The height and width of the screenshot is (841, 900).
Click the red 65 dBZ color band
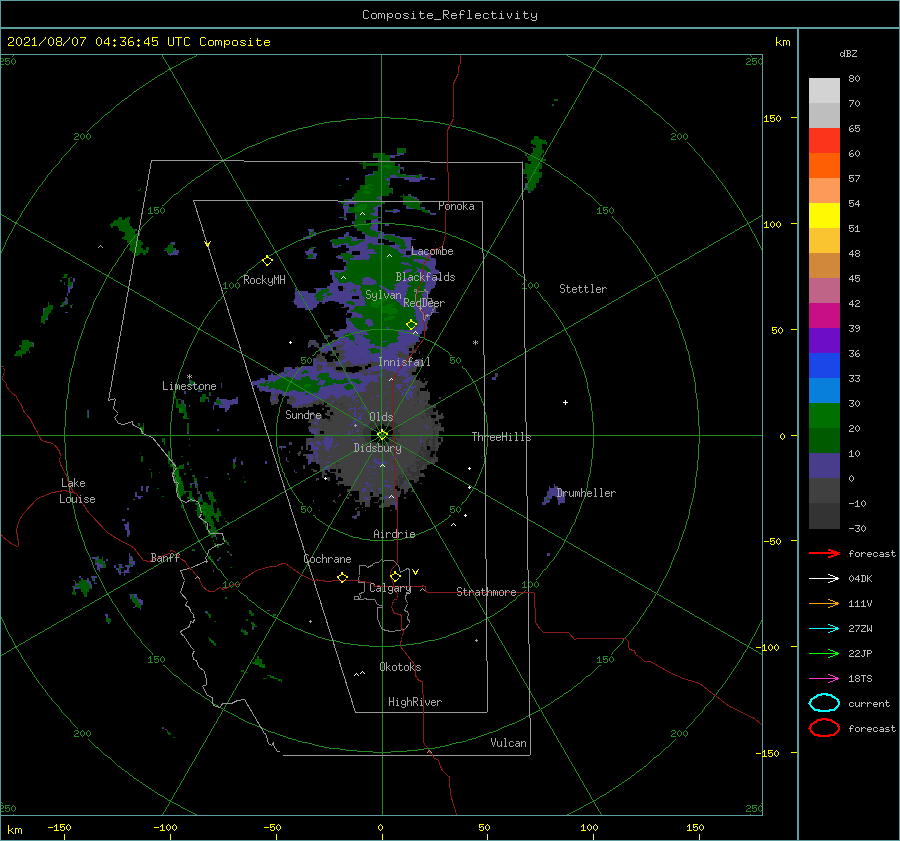coord(824,140)
